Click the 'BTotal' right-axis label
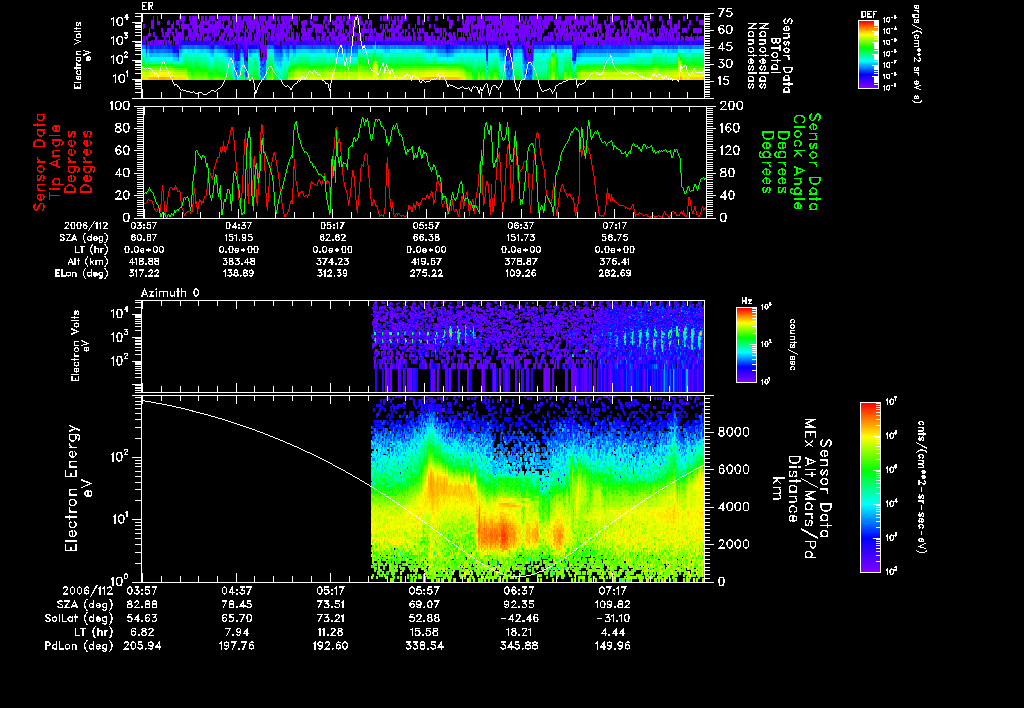 (775, 56)
